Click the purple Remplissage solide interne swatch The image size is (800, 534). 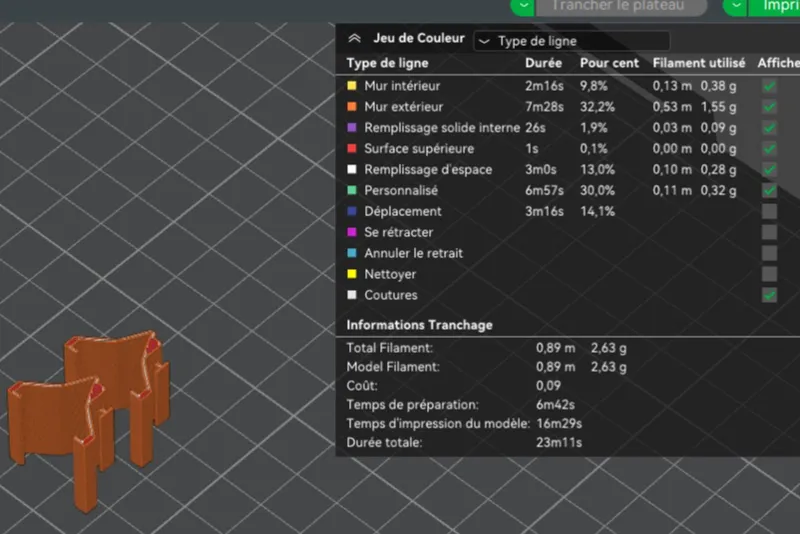tap(352, 128)
